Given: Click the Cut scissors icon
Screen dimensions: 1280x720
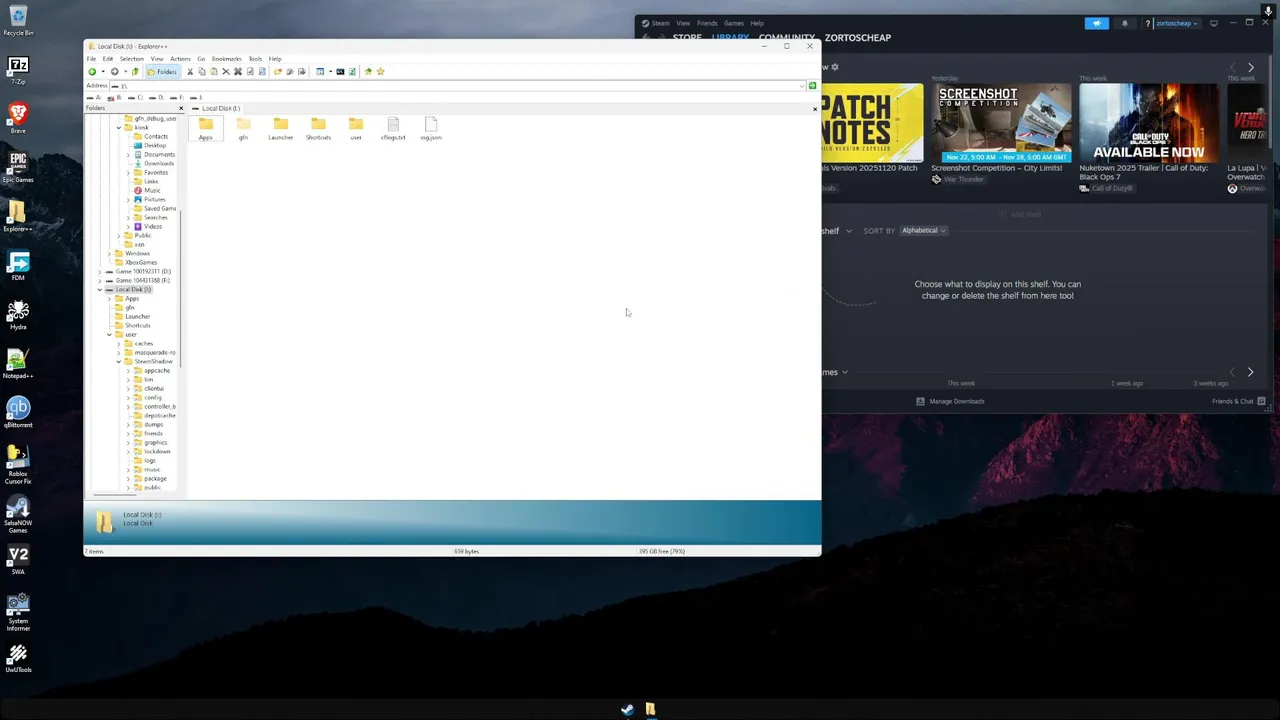Looking at the screenshot, I should pos(190,72).
